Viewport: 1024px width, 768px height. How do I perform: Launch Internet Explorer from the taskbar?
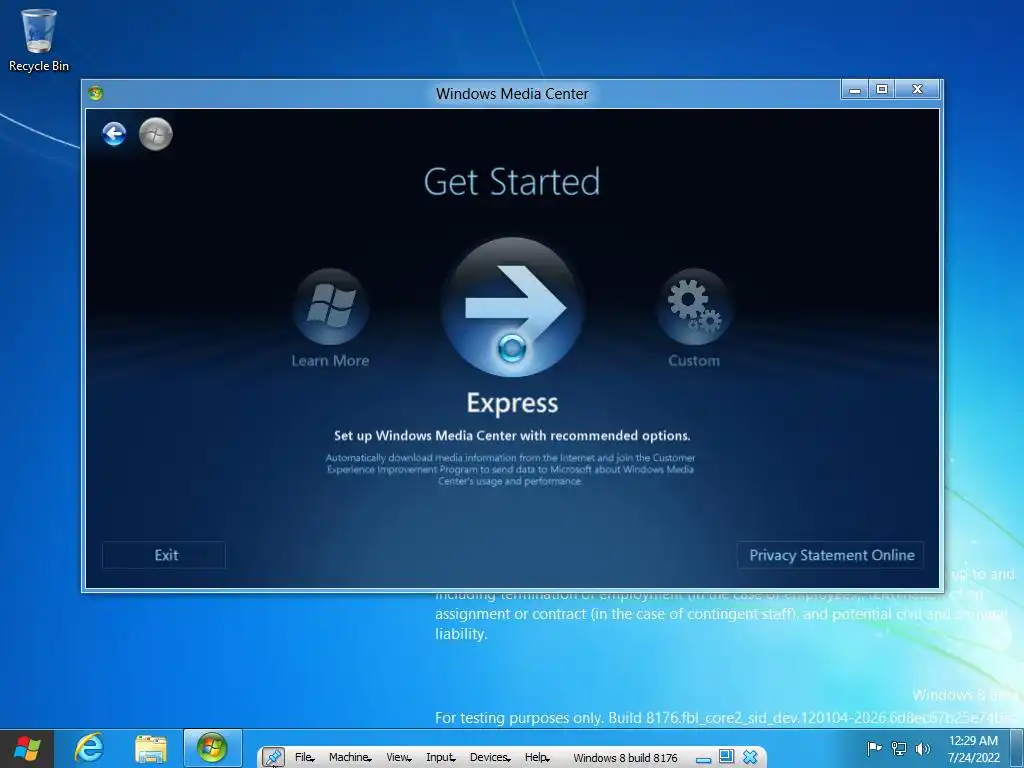point(88,748)
